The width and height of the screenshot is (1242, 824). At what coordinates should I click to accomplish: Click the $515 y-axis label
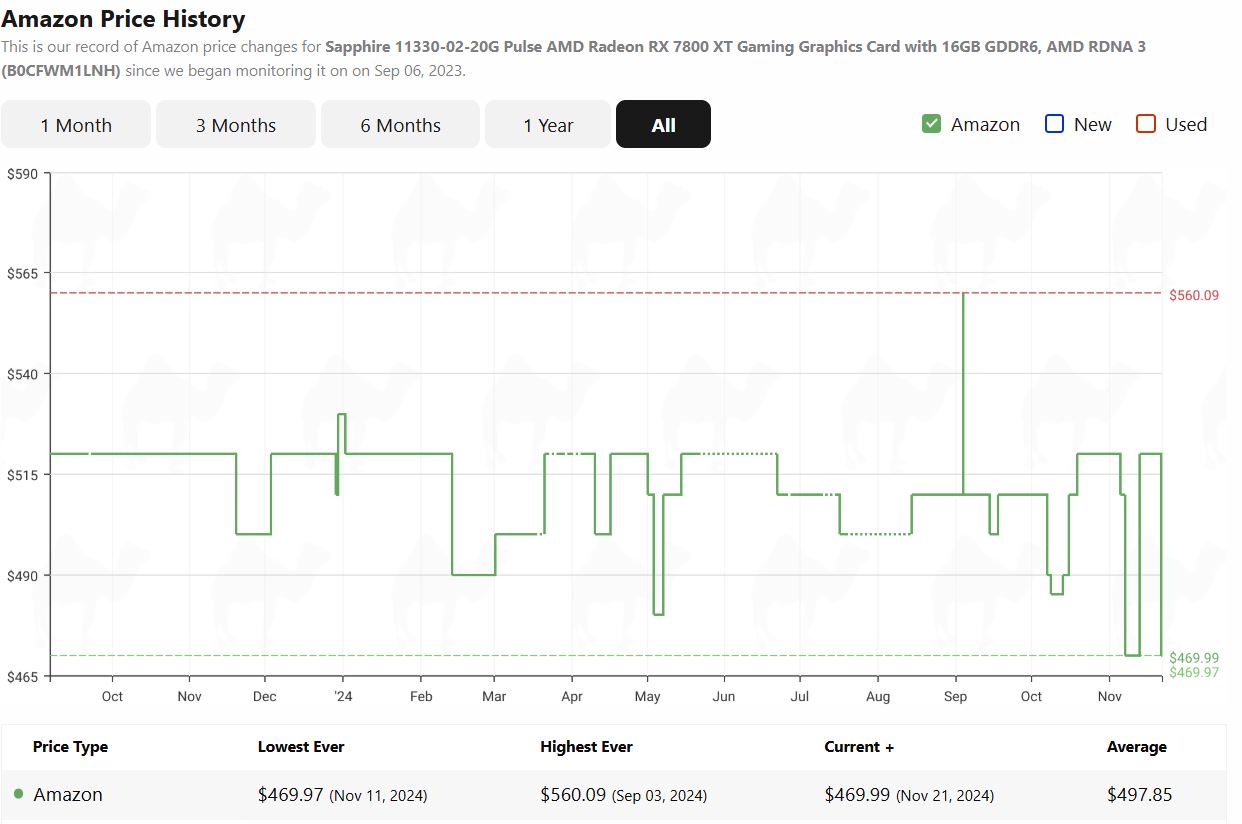[x=22, y=474]
